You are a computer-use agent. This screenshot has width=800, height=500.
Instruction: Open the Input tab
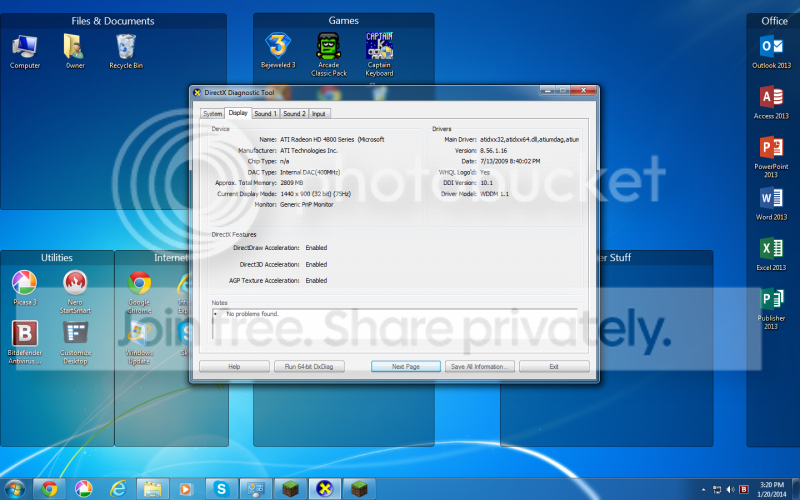click(x=319, y=114)
